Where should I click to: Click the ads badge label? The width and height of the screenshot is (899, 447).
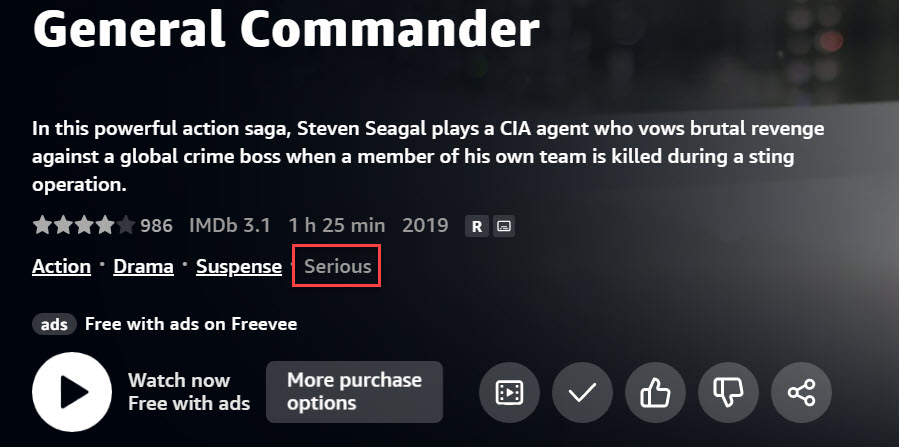coord(54,324)
